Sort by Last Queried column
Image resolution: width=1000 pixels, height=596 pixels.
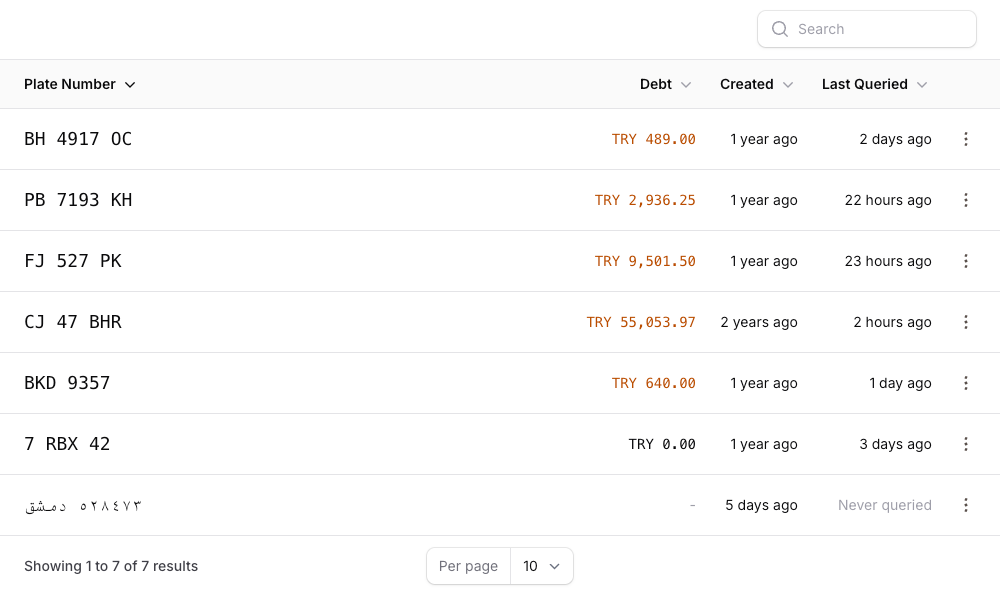pyautogui.click(x=874, y=84)
